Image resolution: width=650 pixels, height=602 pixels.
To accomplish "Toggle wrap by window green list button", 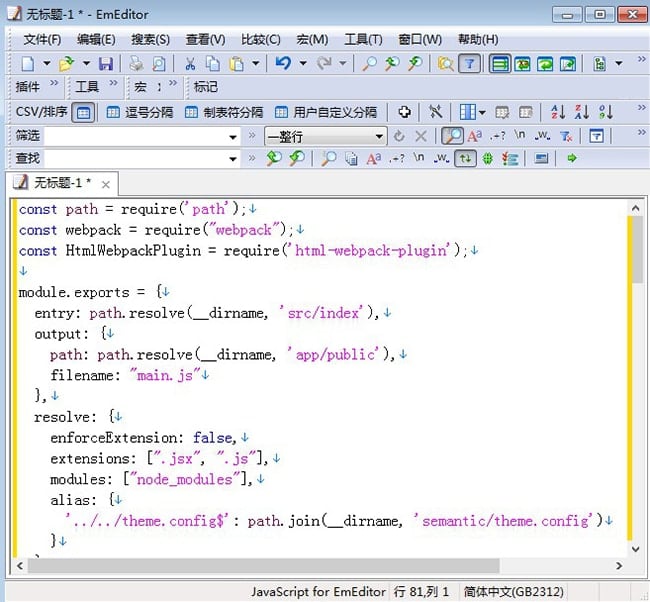I will [500, 64].
